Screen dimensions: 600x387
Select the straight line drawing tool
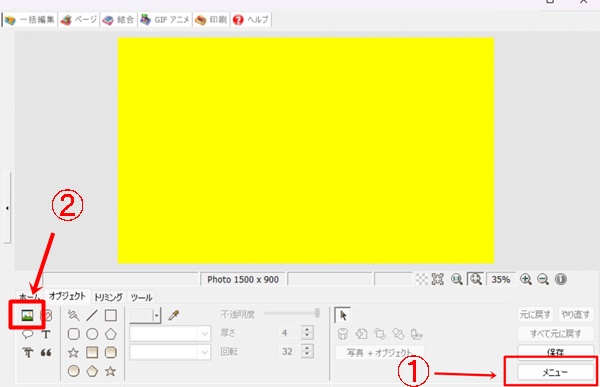pyautogui.click(x=92, y=315)
